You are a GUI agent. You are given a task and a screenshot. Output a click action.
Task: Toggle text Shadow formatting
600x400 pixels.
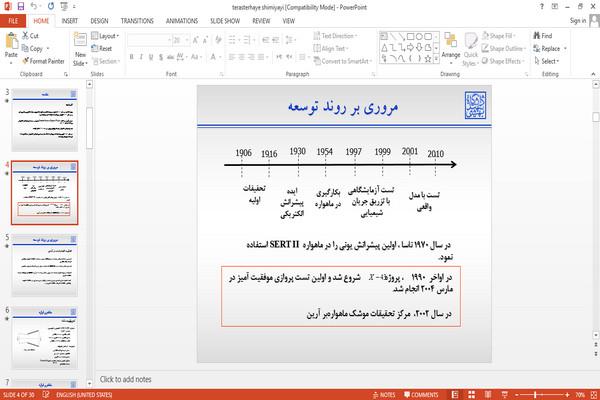click(x=161, y=57)
